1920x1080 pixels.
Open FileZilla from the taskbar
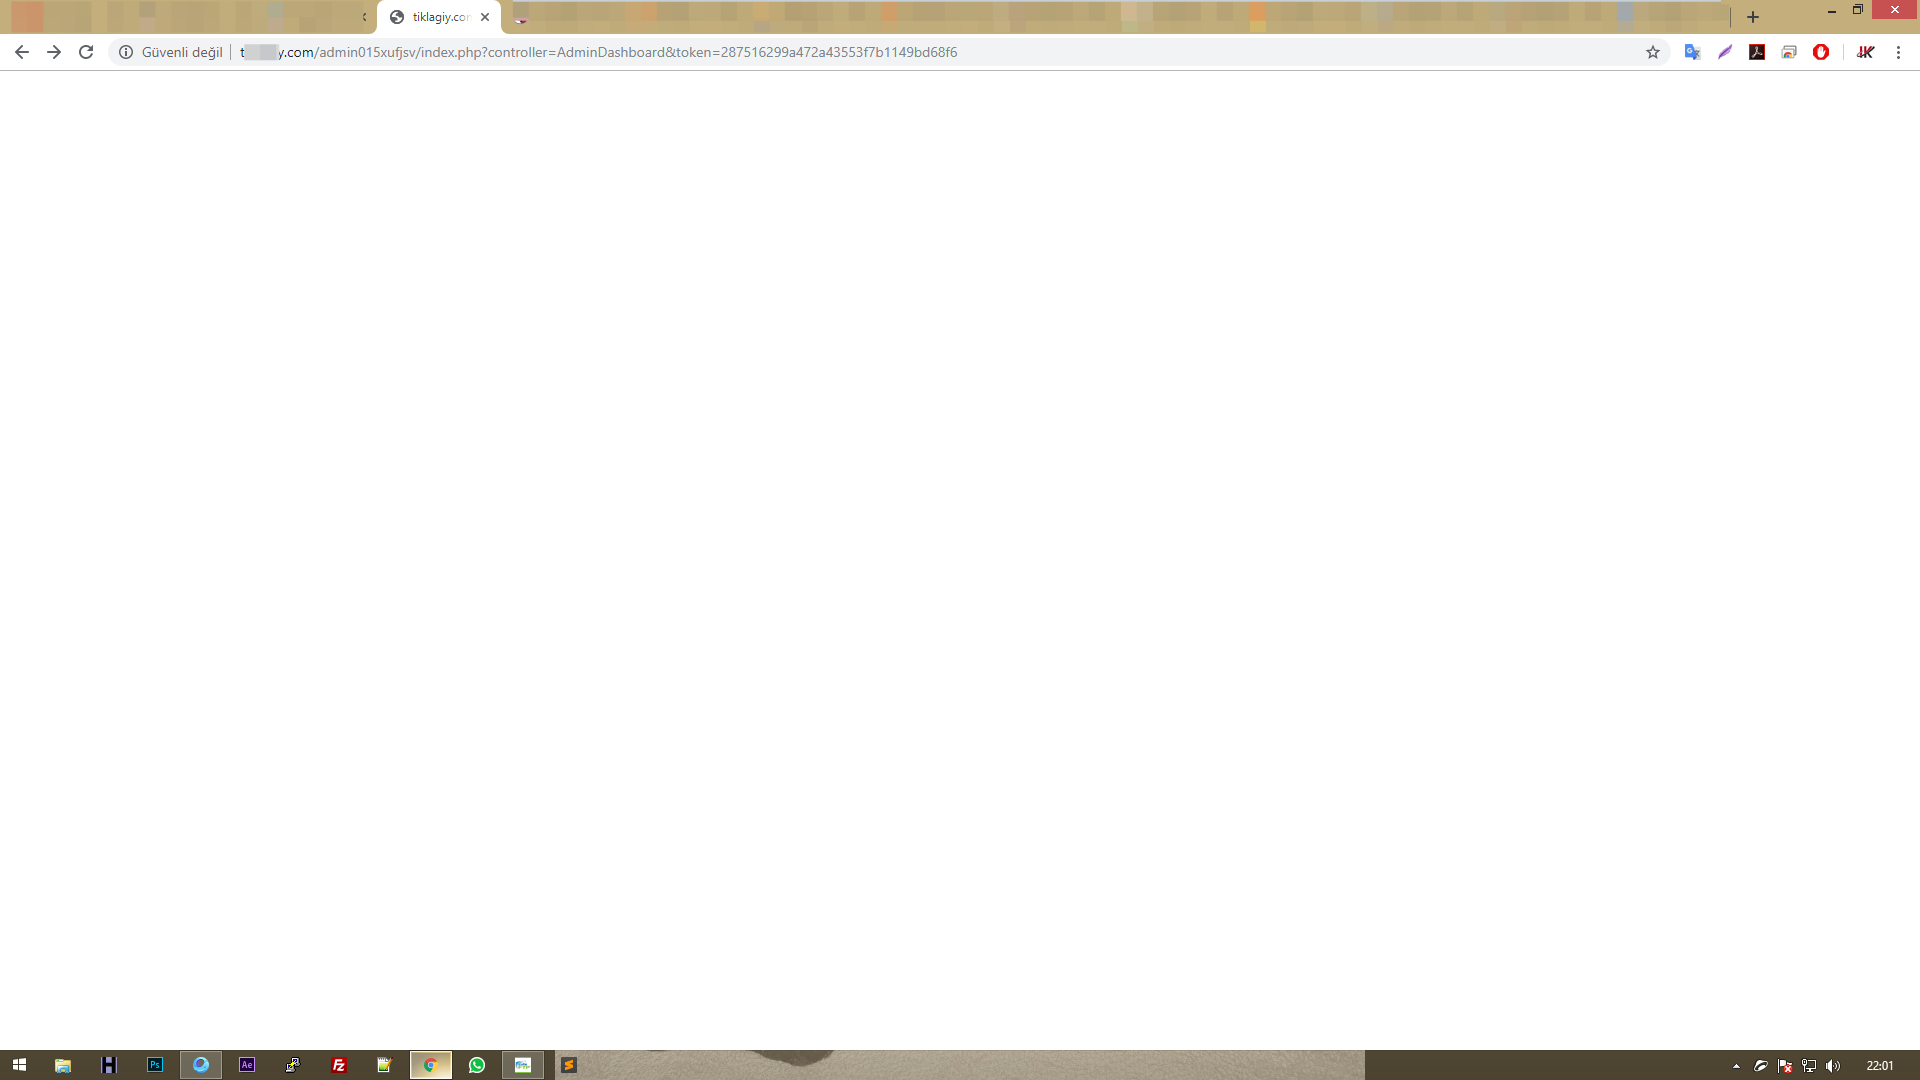point(339,1065)
